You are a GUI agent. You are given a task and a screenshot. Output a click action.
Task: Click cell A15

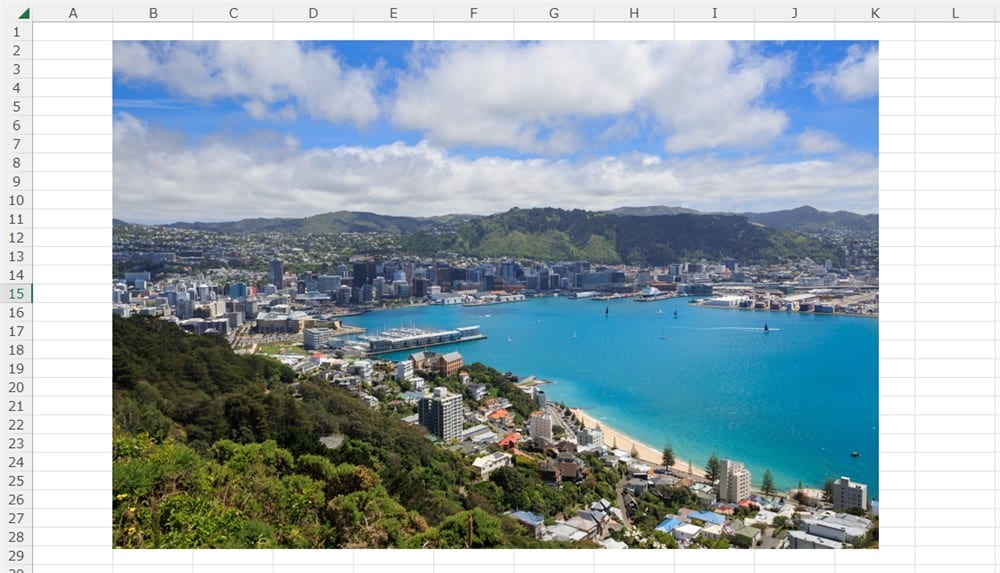point(72,294)
